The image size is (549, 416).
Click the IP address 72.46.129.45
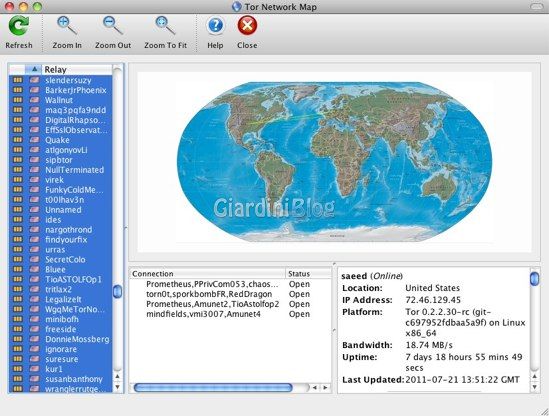(x=433, y=300)
